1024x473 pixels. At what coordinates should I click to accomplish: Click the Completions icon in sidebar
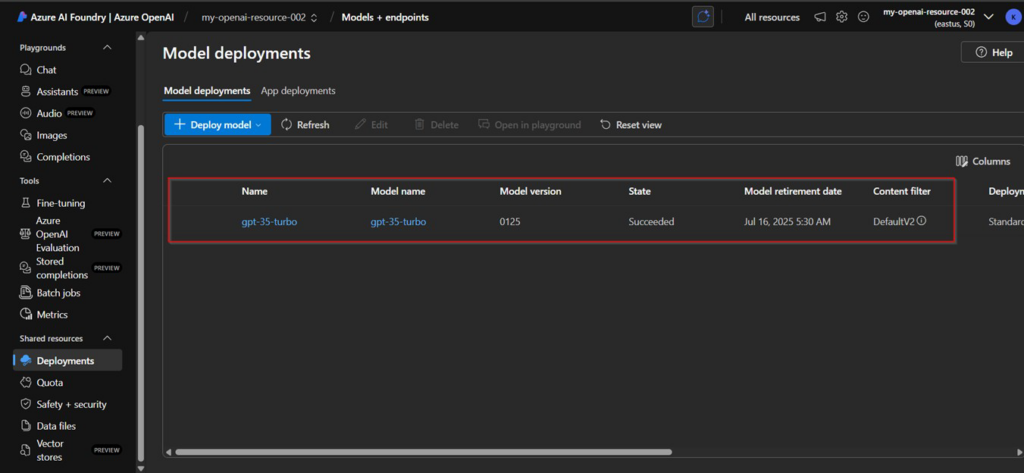tap(25, 157)
